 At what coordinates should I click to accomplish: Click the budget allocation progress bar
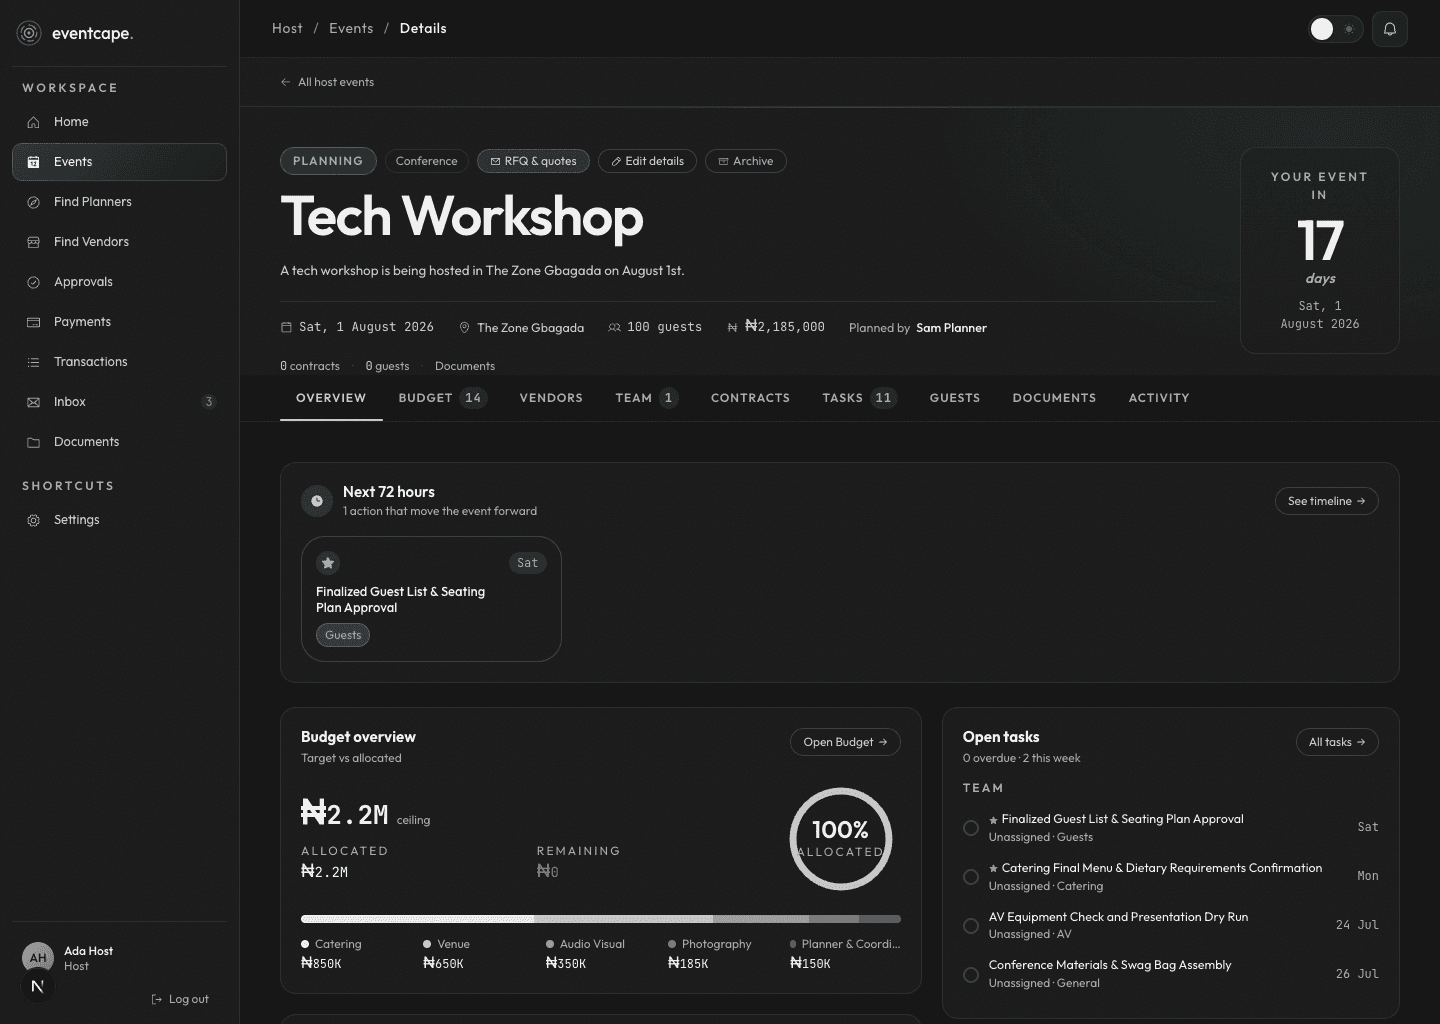(601, 919)
